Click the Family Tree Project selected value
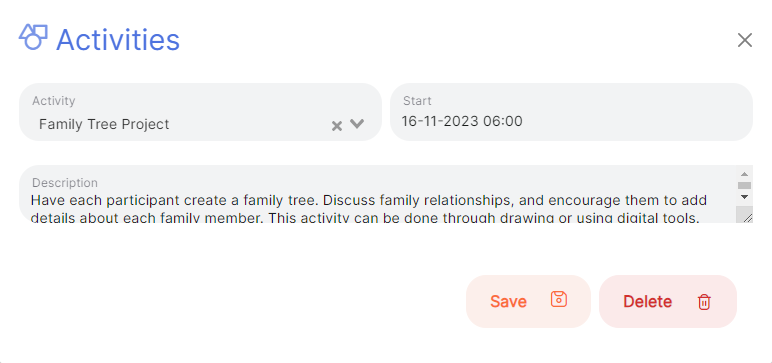This screenshot has width=772, height=363. coord(104,124)
